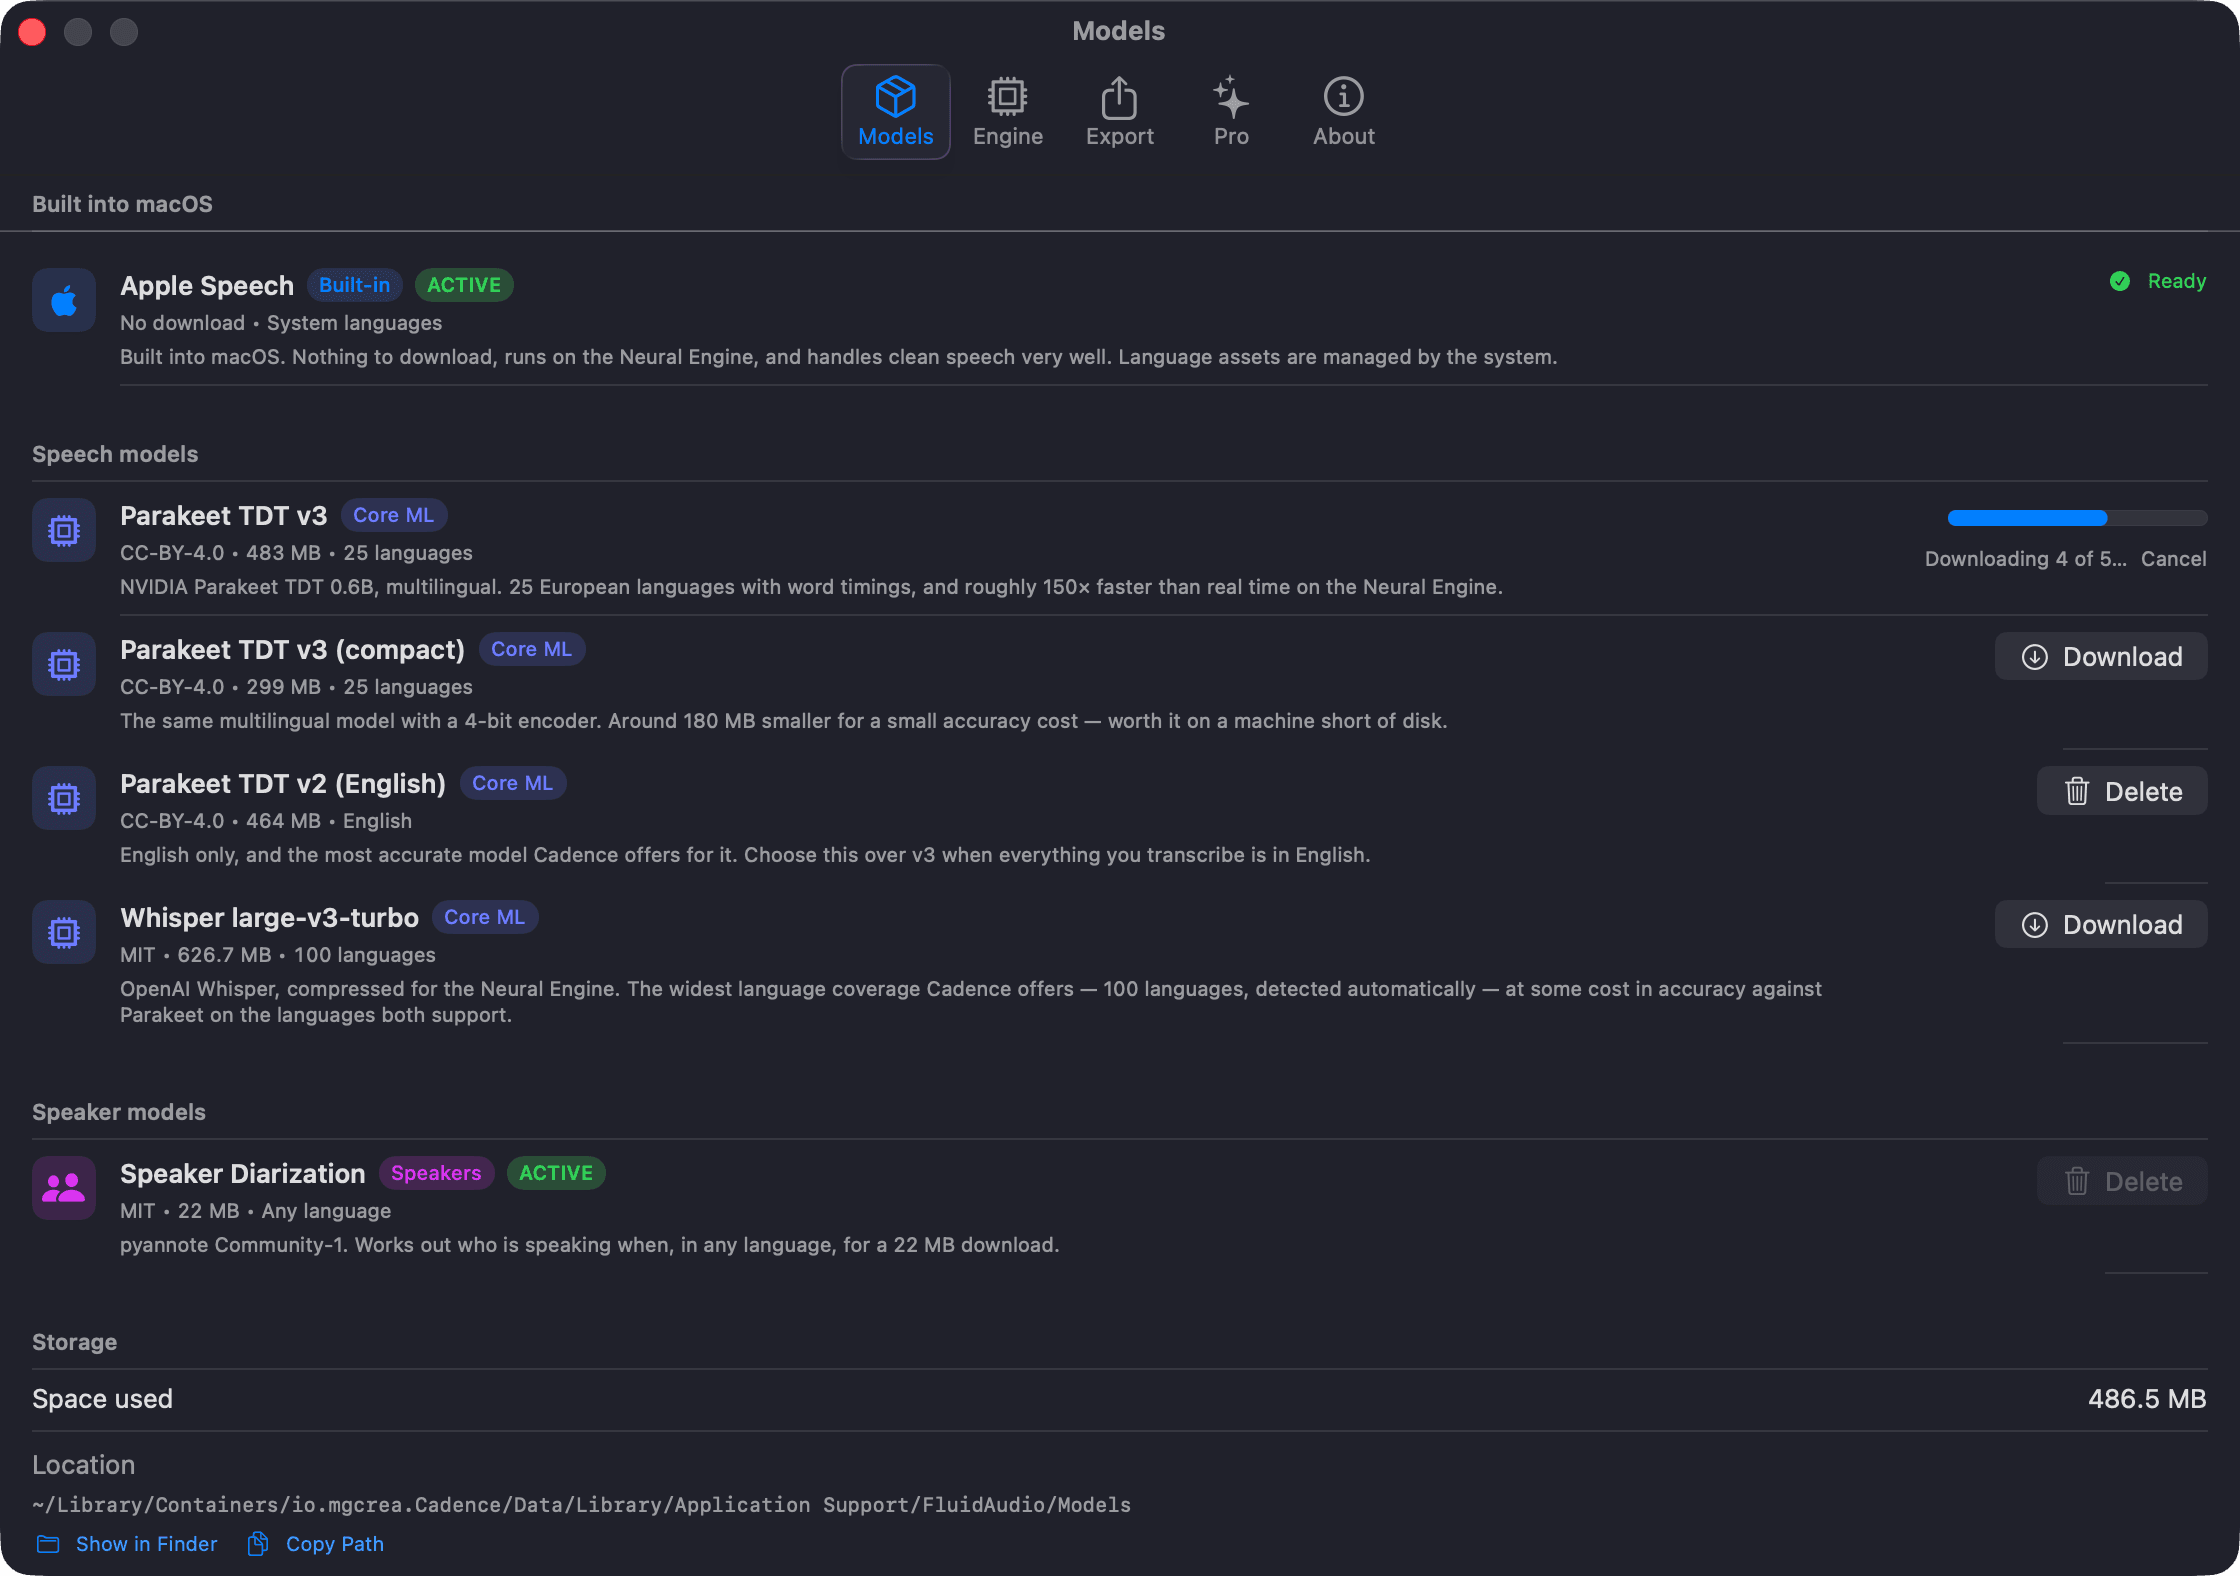This screenshot has width=2240, height=1576.
Task: Open the About tab
Action: click(1343, 112)
